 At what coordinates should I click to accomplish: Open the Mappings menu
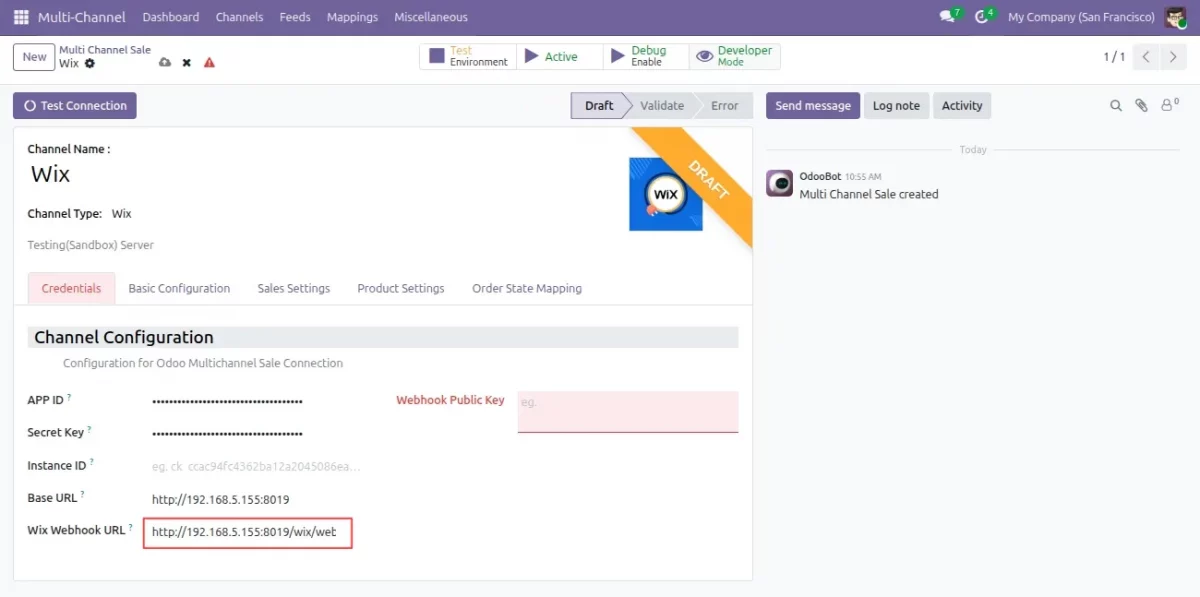(x=352, y=17)
